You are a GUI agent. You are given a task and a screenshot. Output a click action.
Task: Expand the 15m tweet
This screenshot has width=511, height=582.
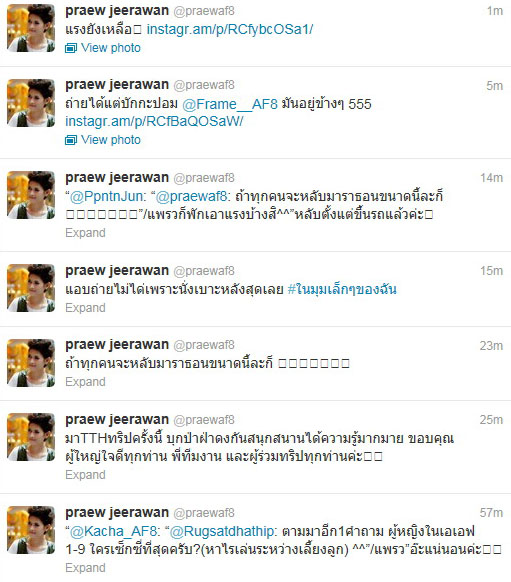(x=85, y=308)
